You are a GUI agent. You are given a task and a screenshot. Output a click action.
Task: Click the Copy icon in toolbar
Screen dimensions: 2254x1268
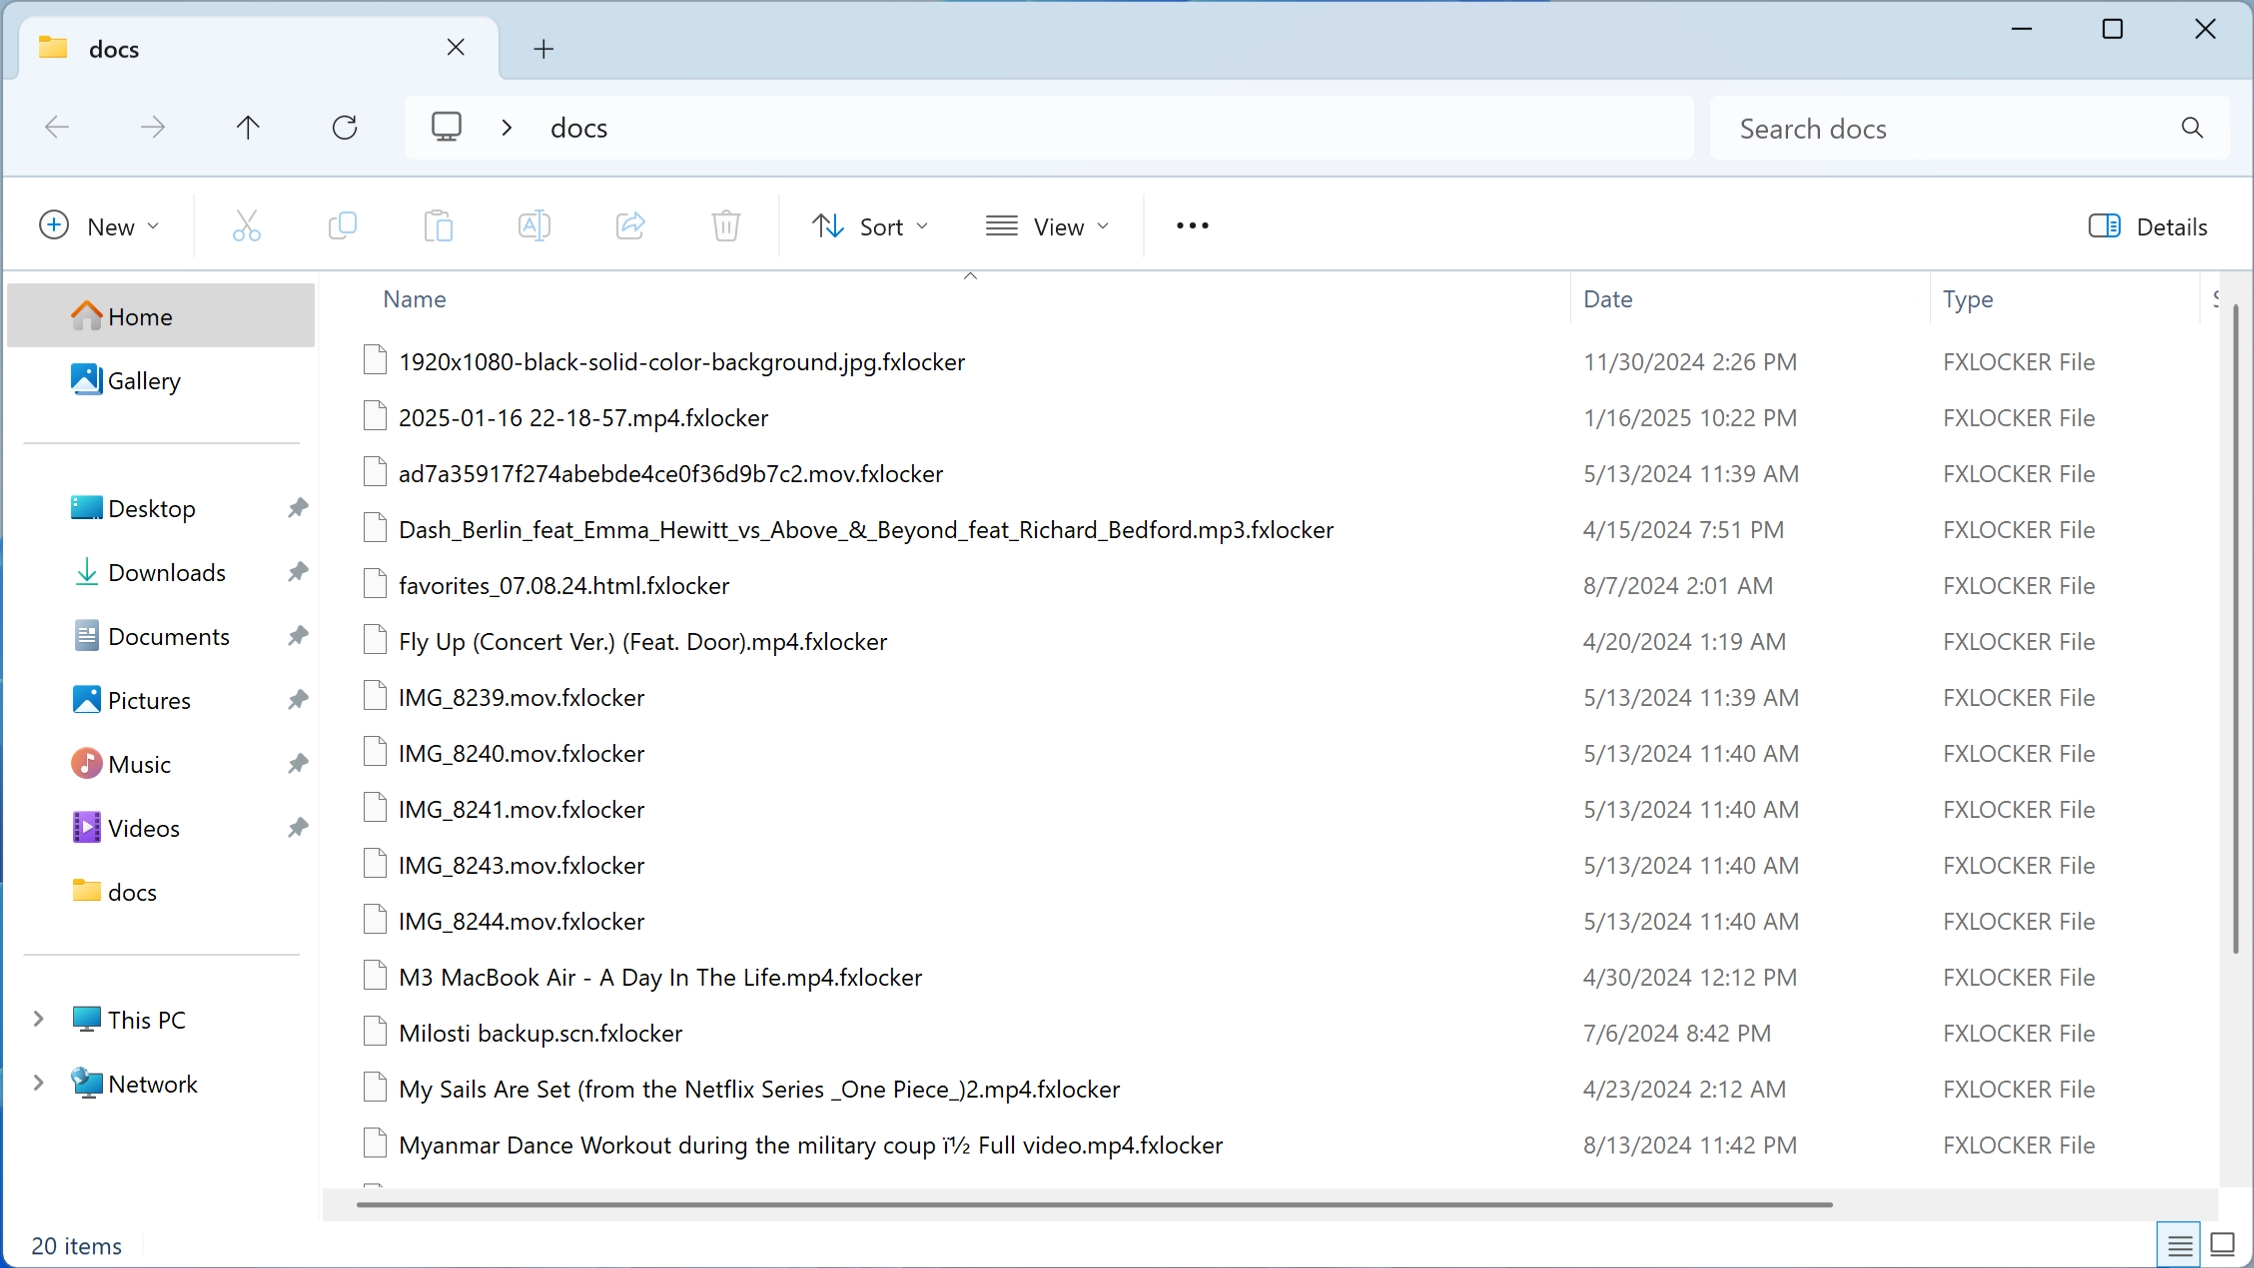coord(342,228)
